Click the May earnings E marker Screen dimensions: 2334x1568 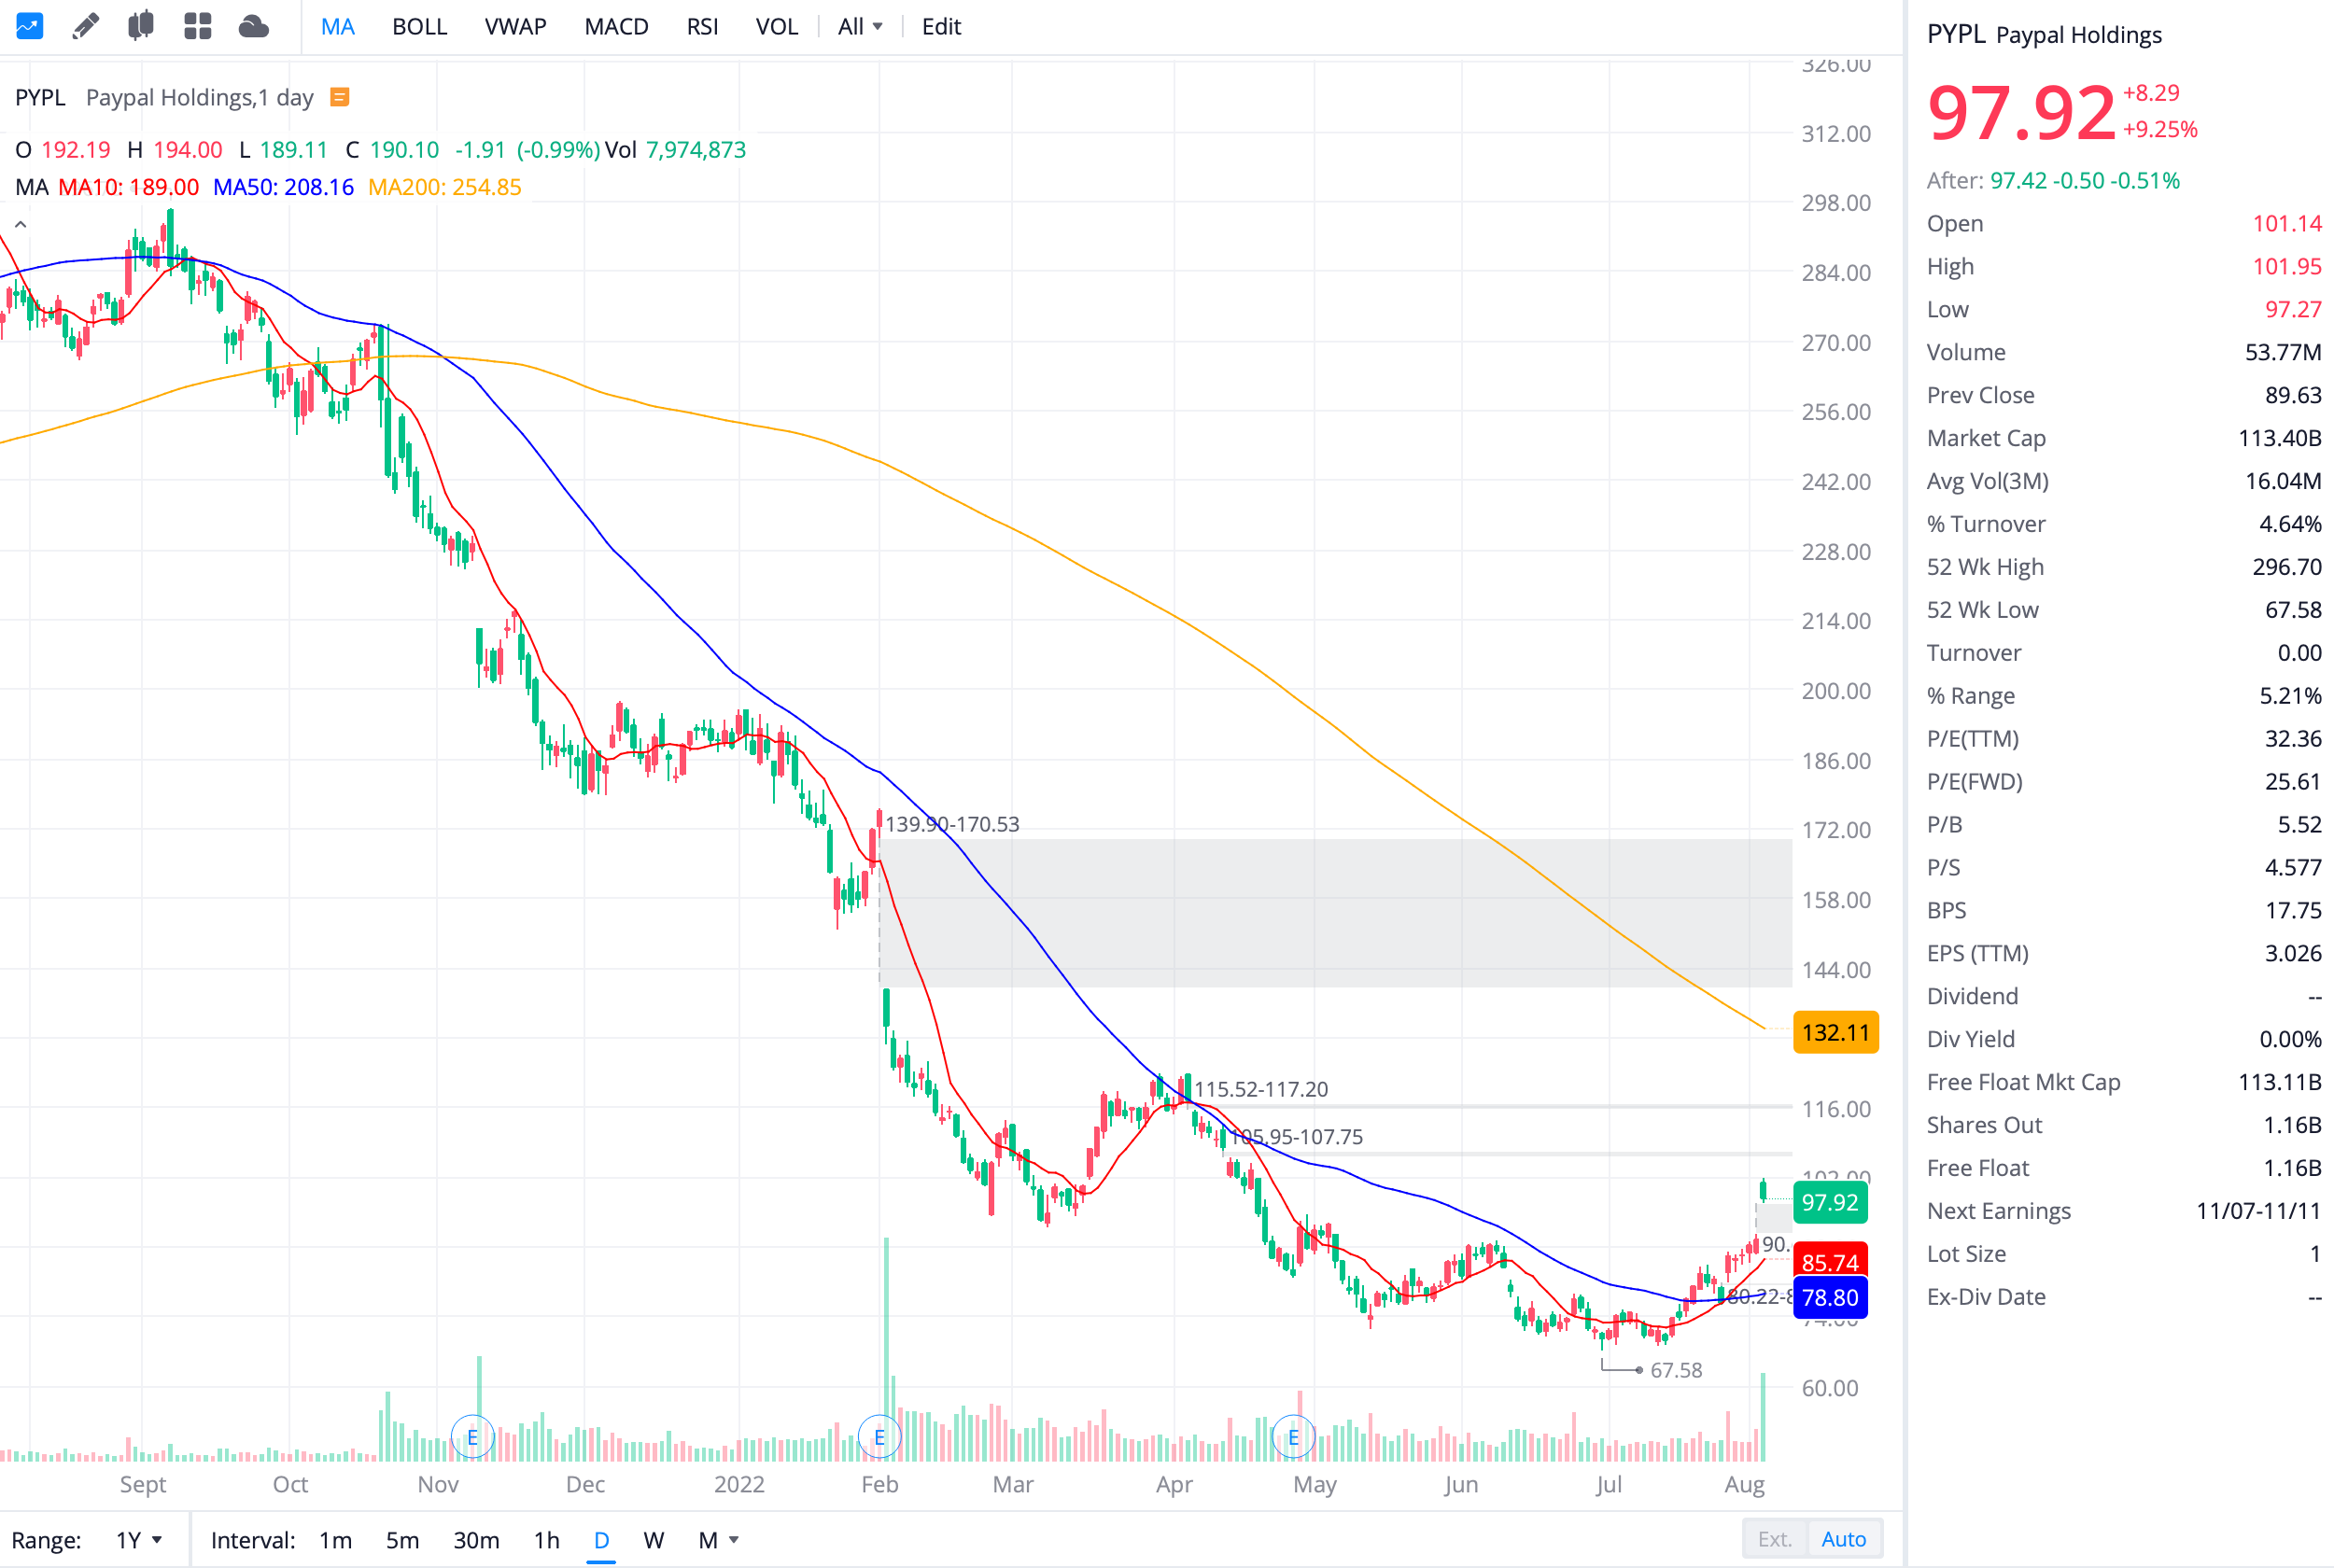click(1293, 1437)
